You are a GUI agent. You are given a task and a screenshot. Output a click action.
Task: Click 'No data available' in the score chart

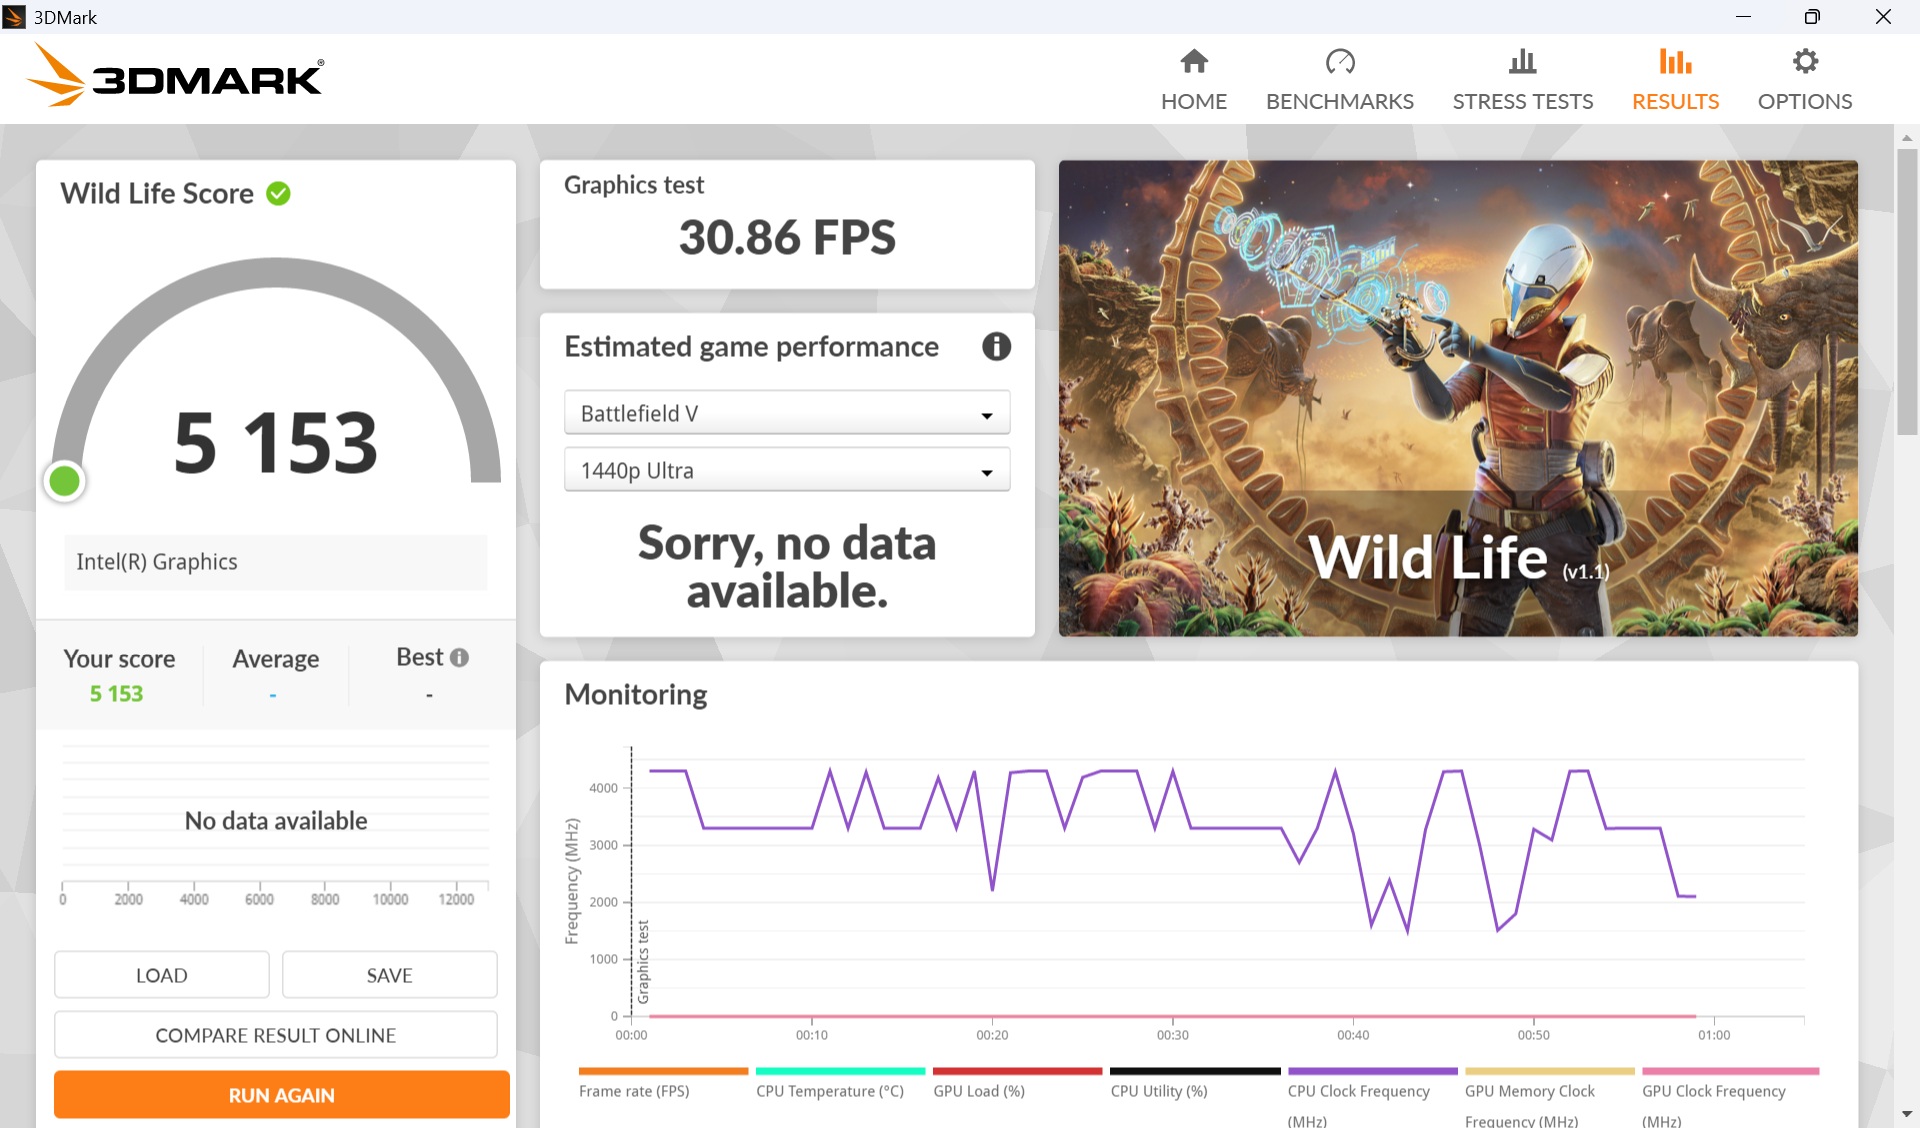(276, 821)
